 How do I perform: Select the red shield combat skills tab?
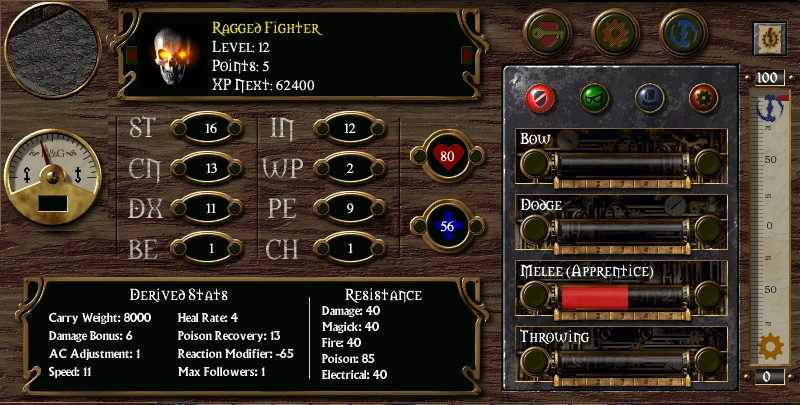tap(541, 98)
